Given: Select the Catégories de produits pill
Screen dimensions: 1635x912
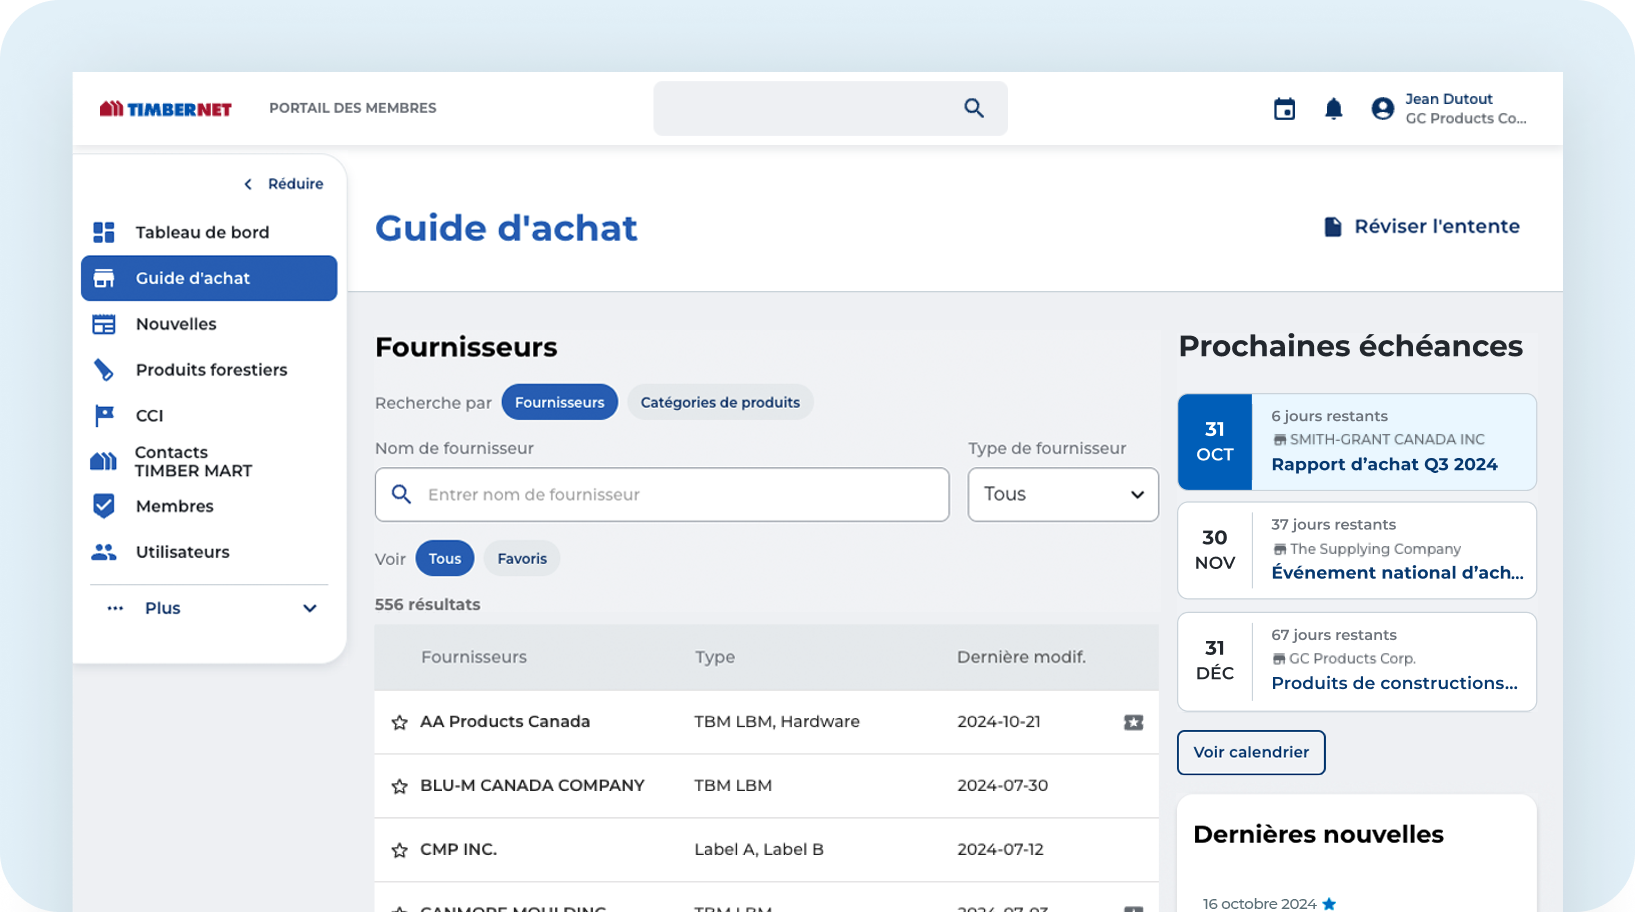Looking at the screenshot, I should click(x=720, y=402).
